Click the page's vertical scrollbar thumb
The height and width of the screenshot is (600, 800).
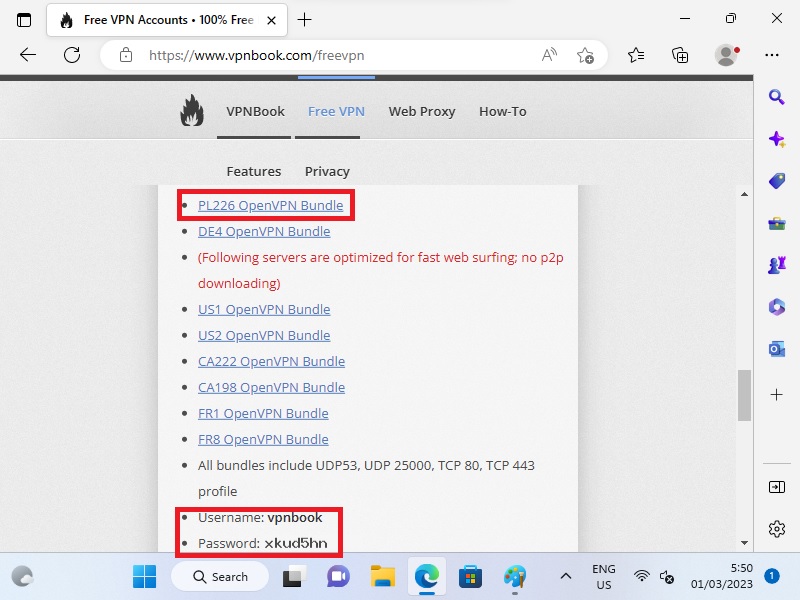point(743,395)
